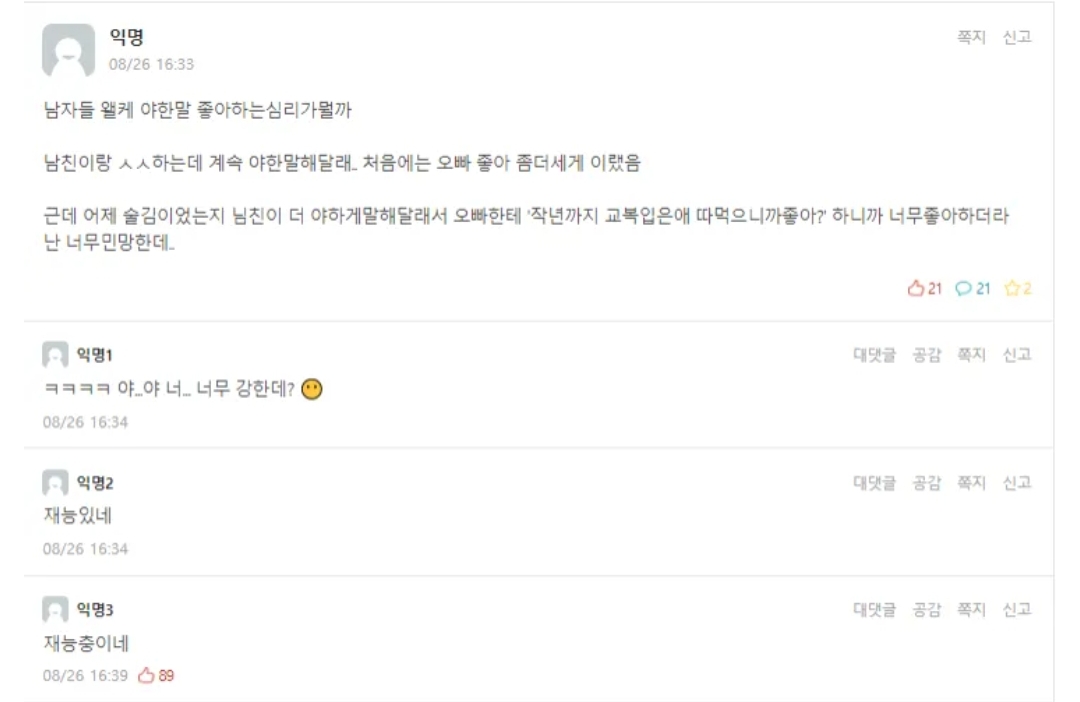Click the original poster's avatar image

(68, 50)
